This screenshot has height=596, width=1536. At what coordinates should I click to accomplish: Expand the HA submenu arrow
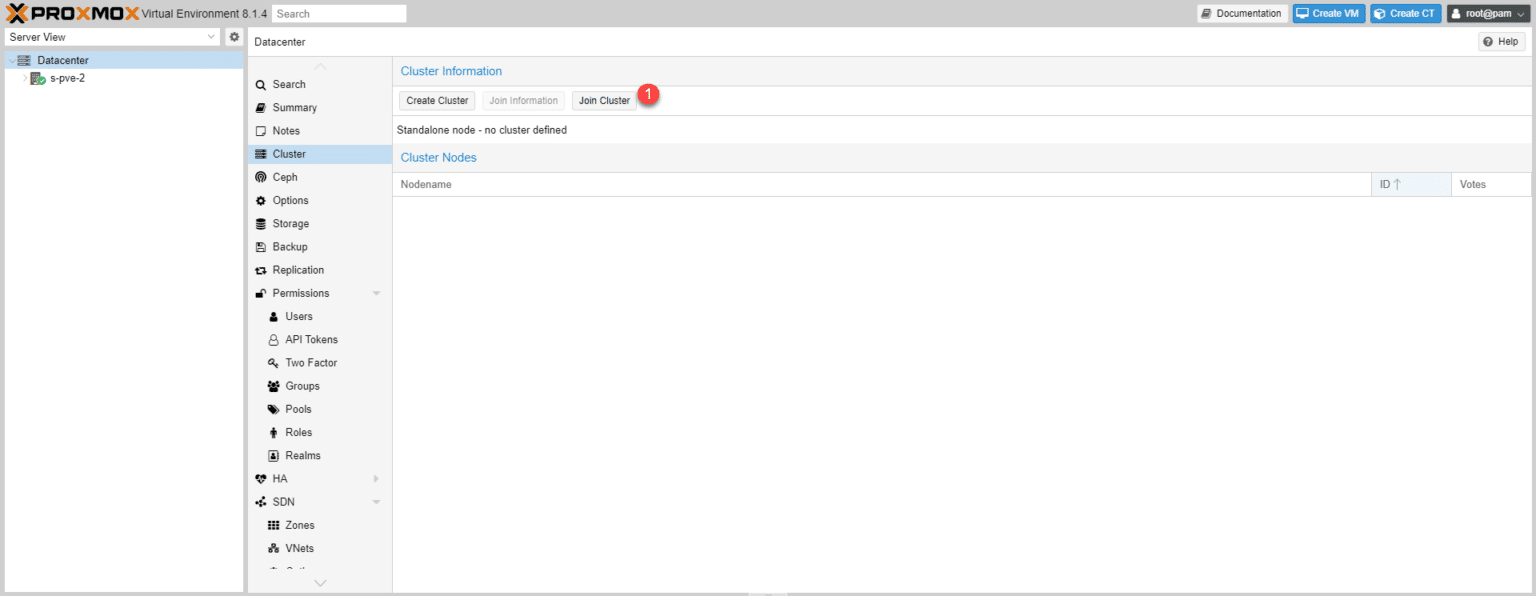[x=377, y=479]
